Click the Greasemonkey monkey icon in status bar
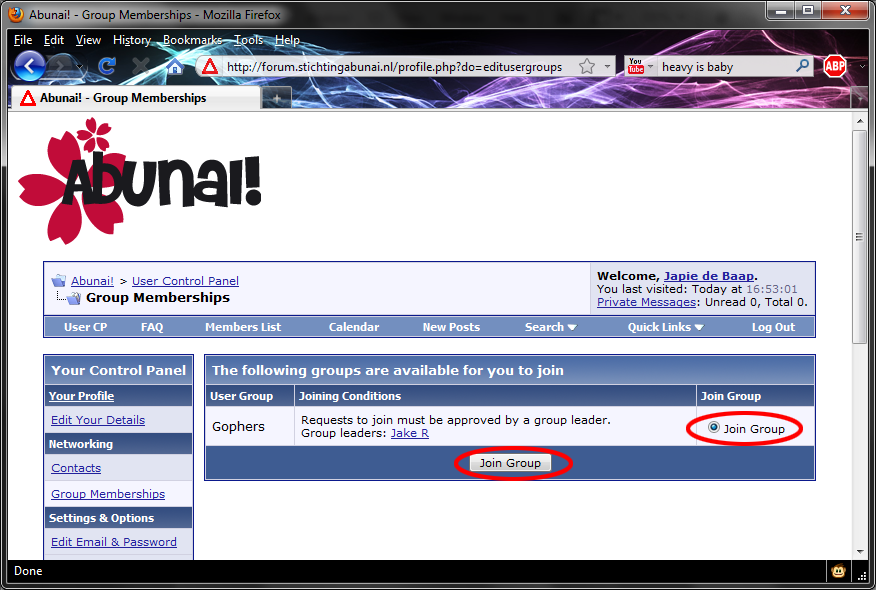This screenshot has width=876, height=590. click(838, 571)
